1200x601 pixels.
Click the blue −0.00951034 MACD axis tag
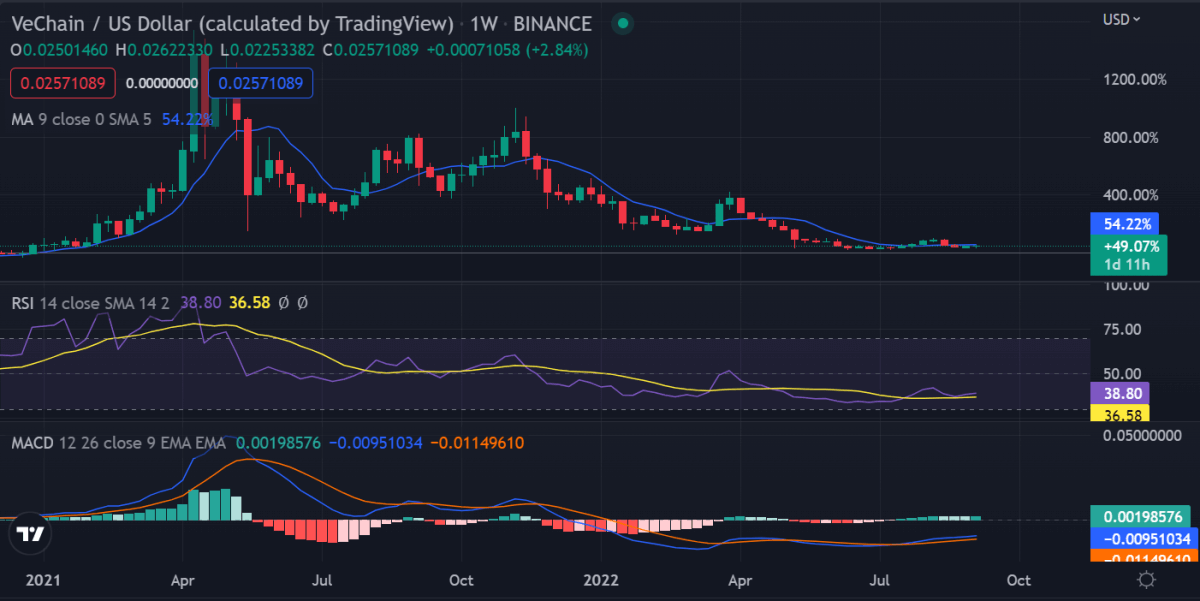pyautogui.click(x=1143, y=539)
